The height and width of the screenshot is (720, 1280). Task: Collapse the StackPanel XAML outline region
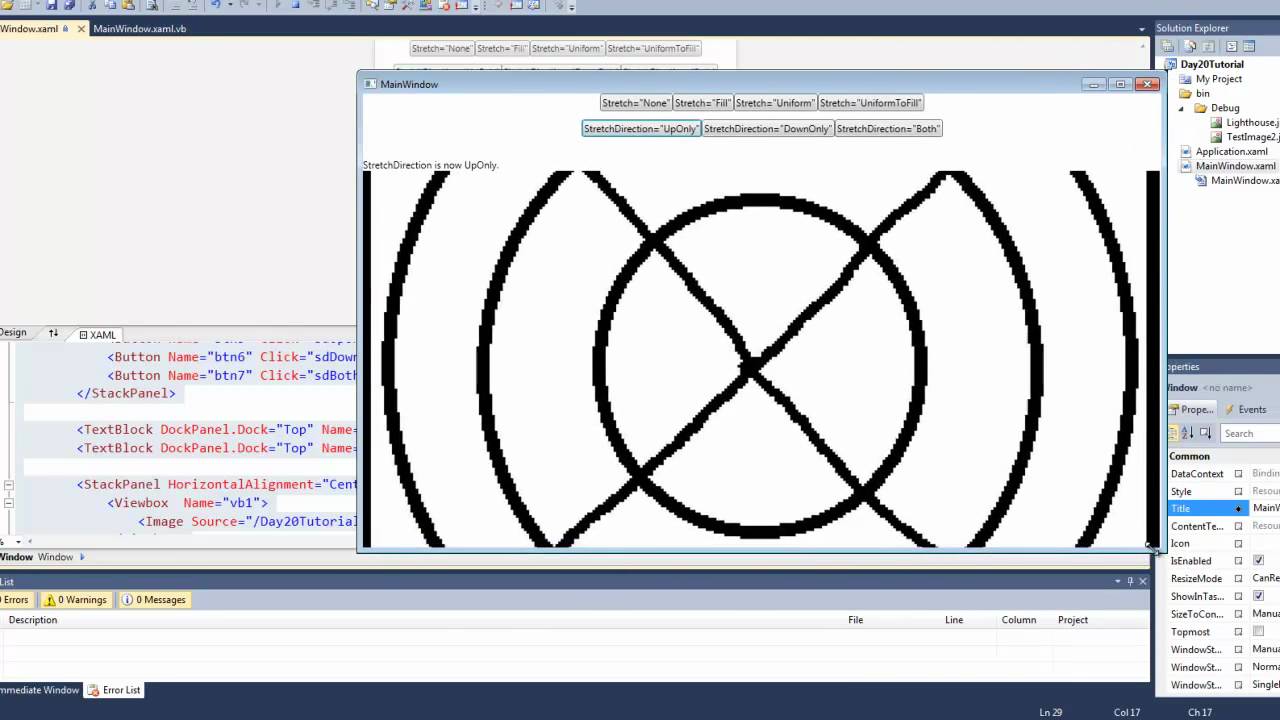click(x=8, y=485)
